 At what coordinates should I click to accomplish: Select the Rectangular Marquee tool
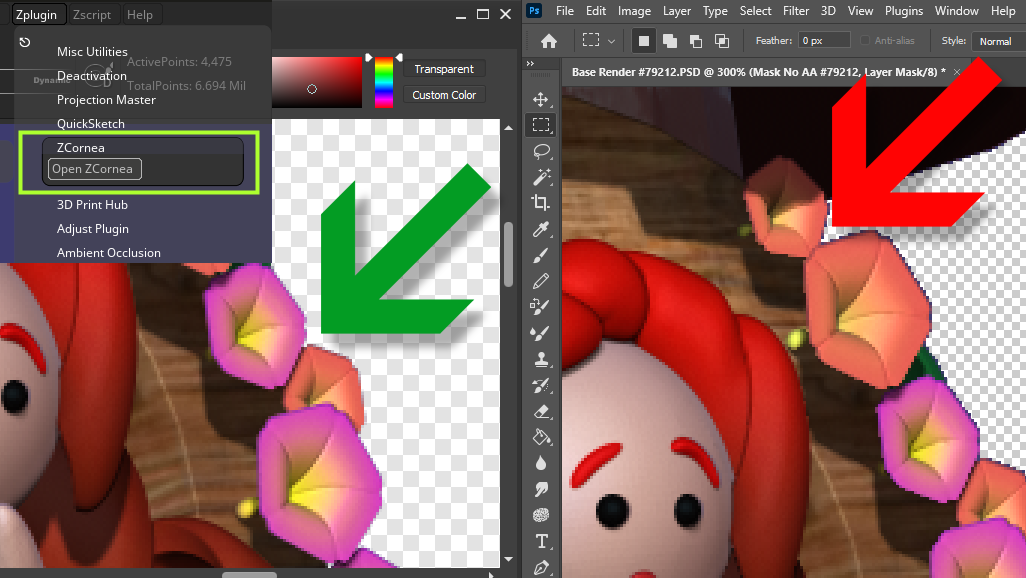coord(540,124)
